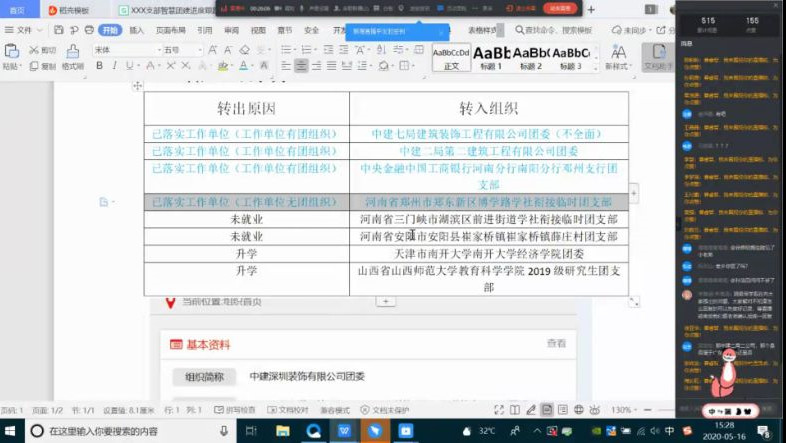The width and height of the screenshot is (786, 443).
Task: Click the Save icon in the quick access bar
Action: 59,30
